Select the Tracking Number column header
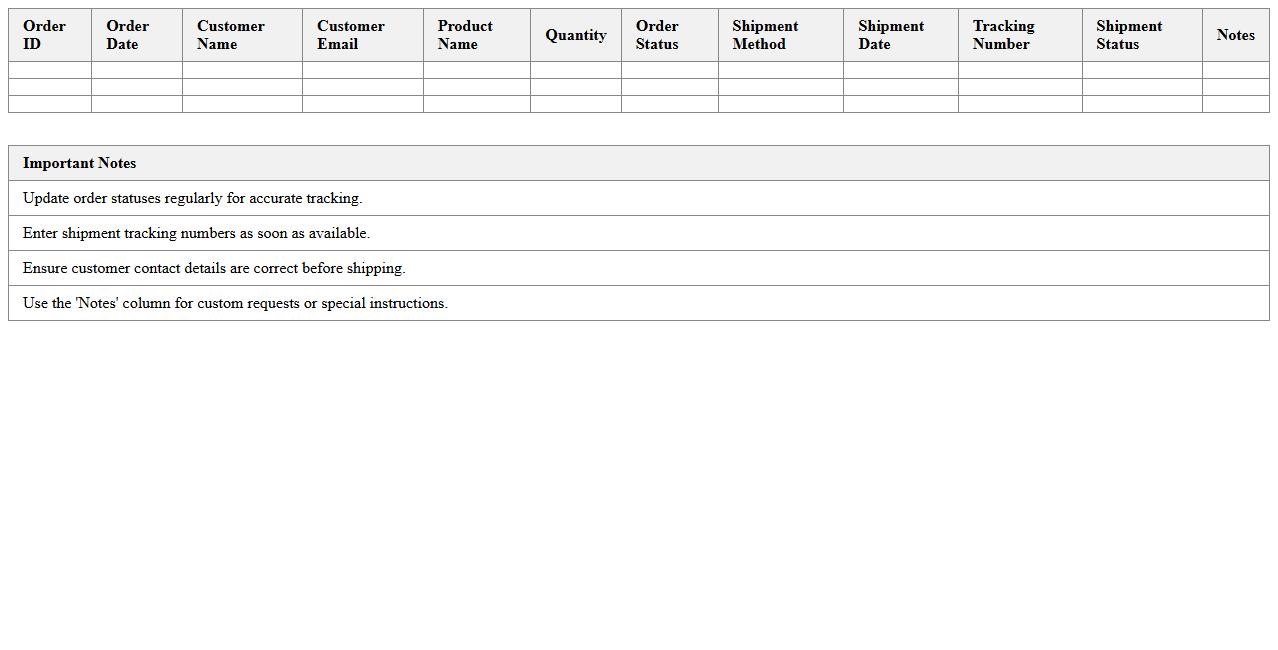The image size is (1278, 650). [x=1019, y=35]
